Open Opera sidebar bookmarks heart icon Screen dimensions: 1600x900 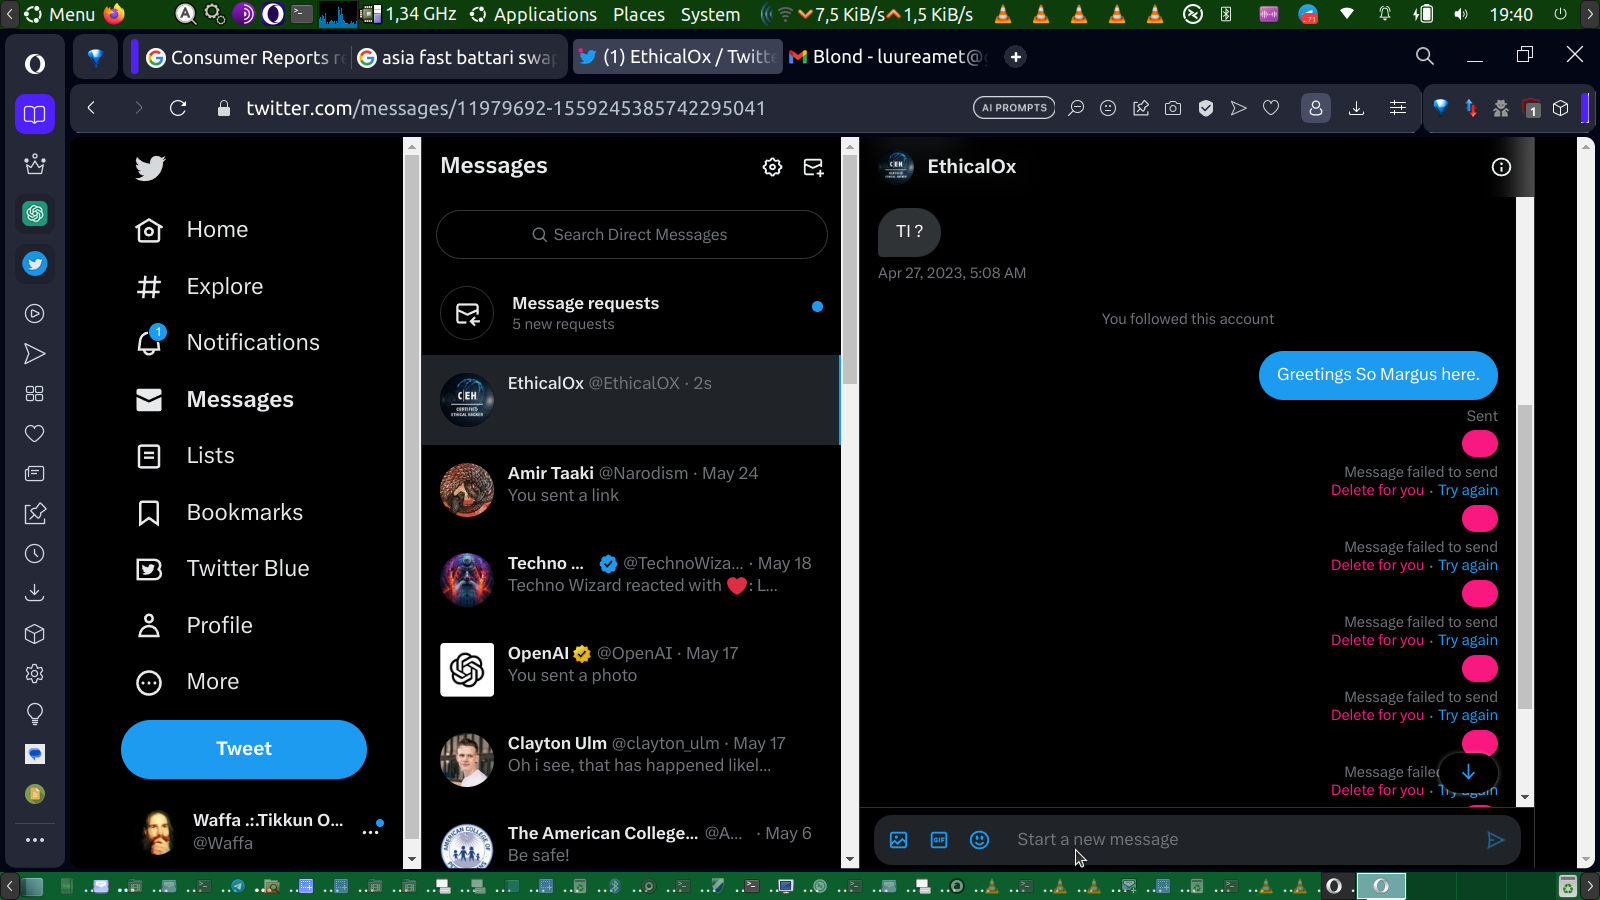tap(35, 434)
